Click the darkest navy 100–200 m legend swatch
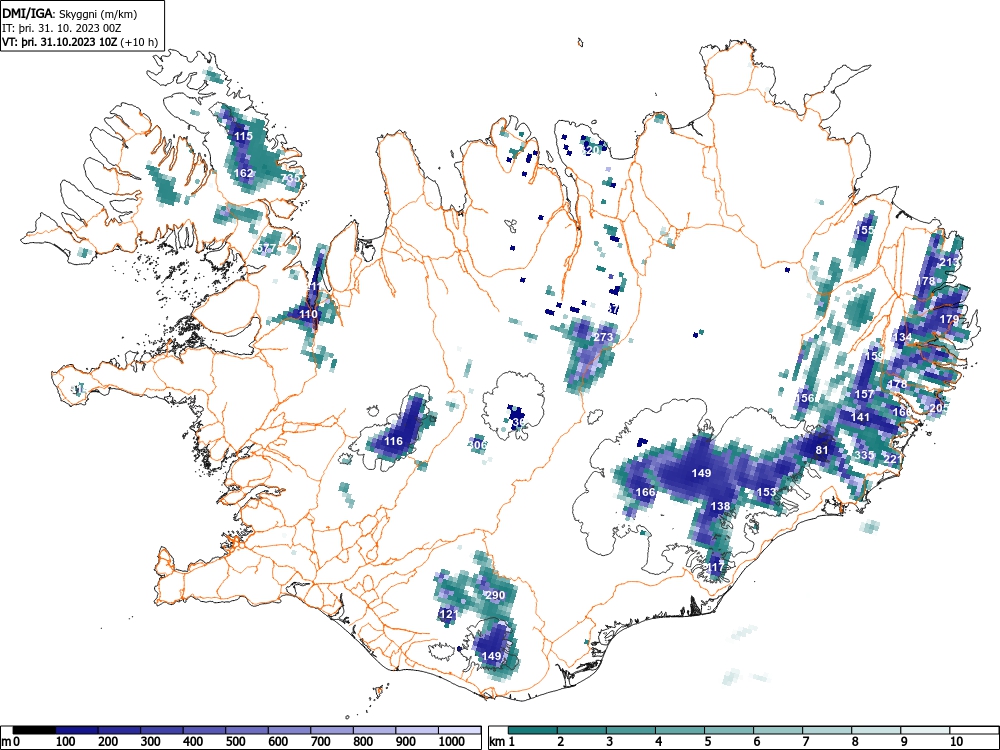The width and height of the screenshot is (1000, 750). pyautogui.click(x=77, y=730)
